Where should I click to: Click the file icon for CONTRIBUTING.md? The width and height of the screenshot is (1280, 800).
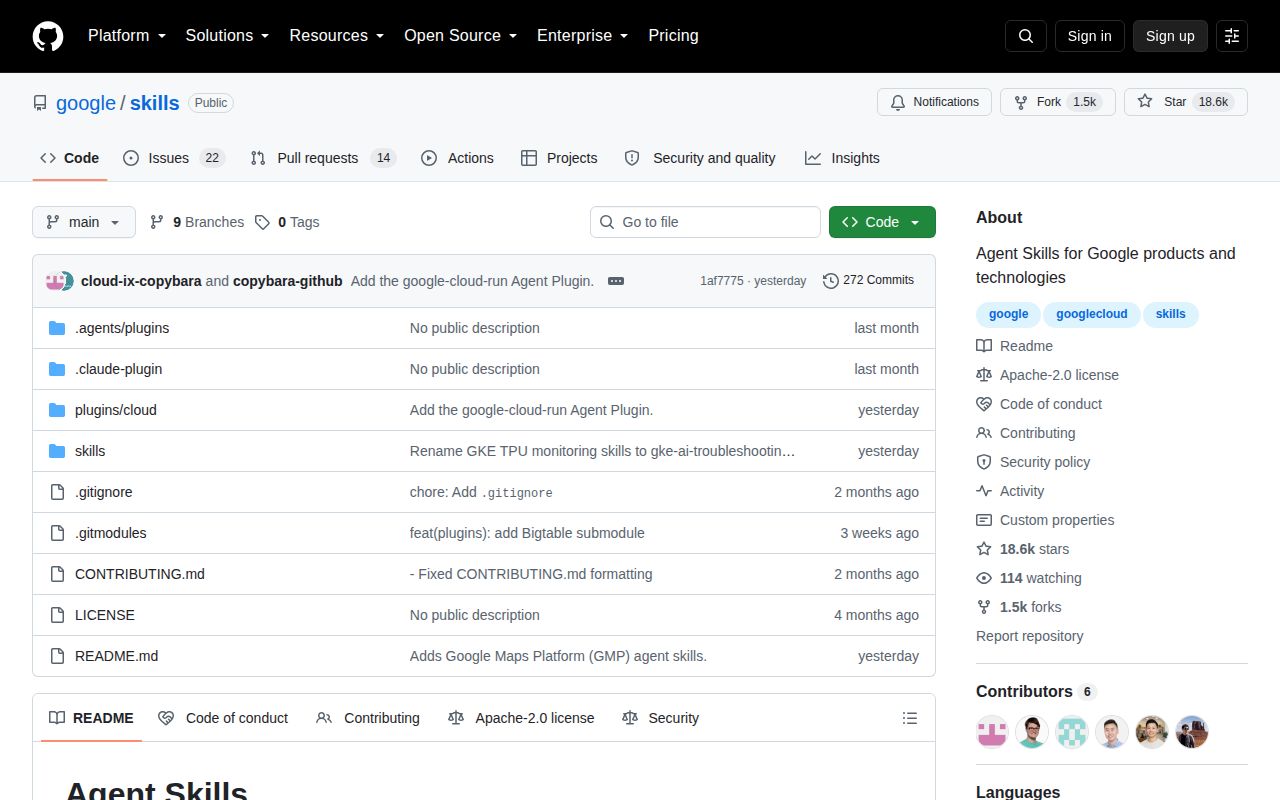[57, 574]
